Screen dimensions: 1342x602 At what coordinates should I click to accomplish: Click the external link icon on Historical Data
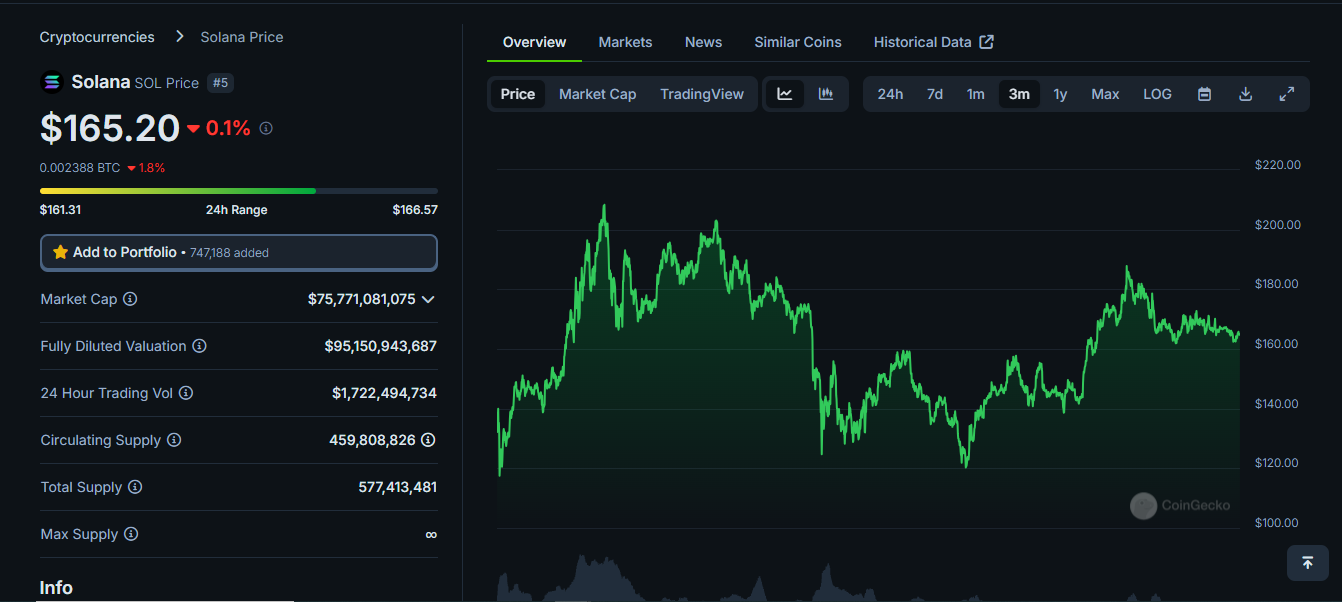pos(987,42)
